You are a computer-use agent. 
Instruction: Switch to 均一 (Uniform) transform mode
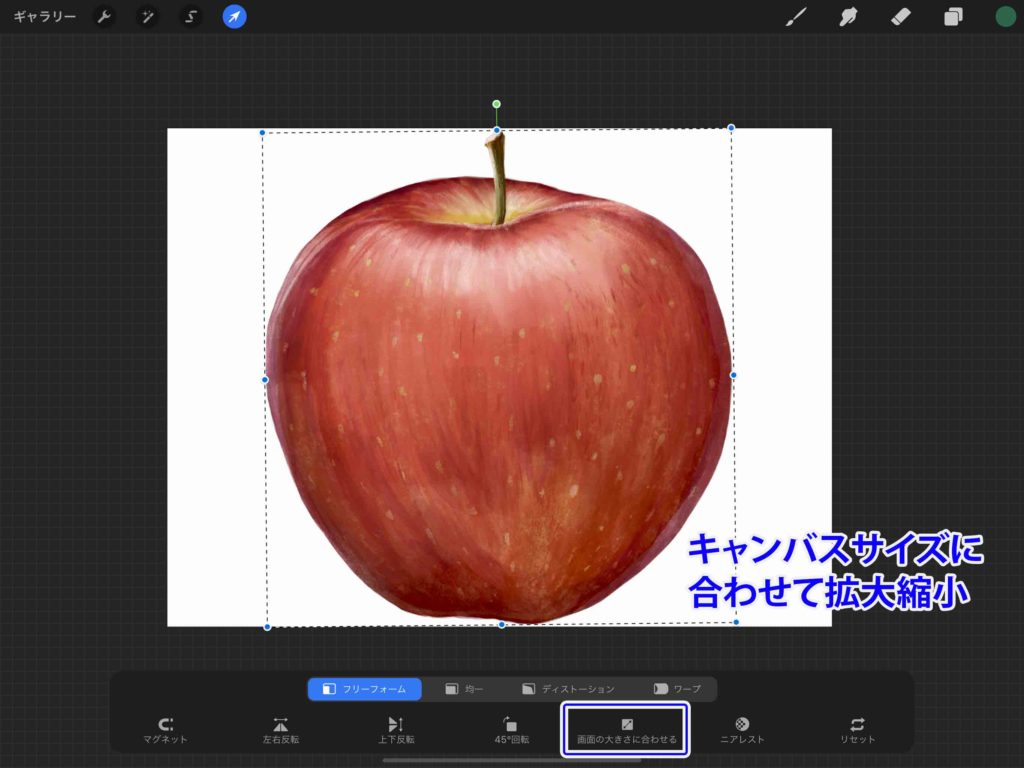click(x=465, y=689)
